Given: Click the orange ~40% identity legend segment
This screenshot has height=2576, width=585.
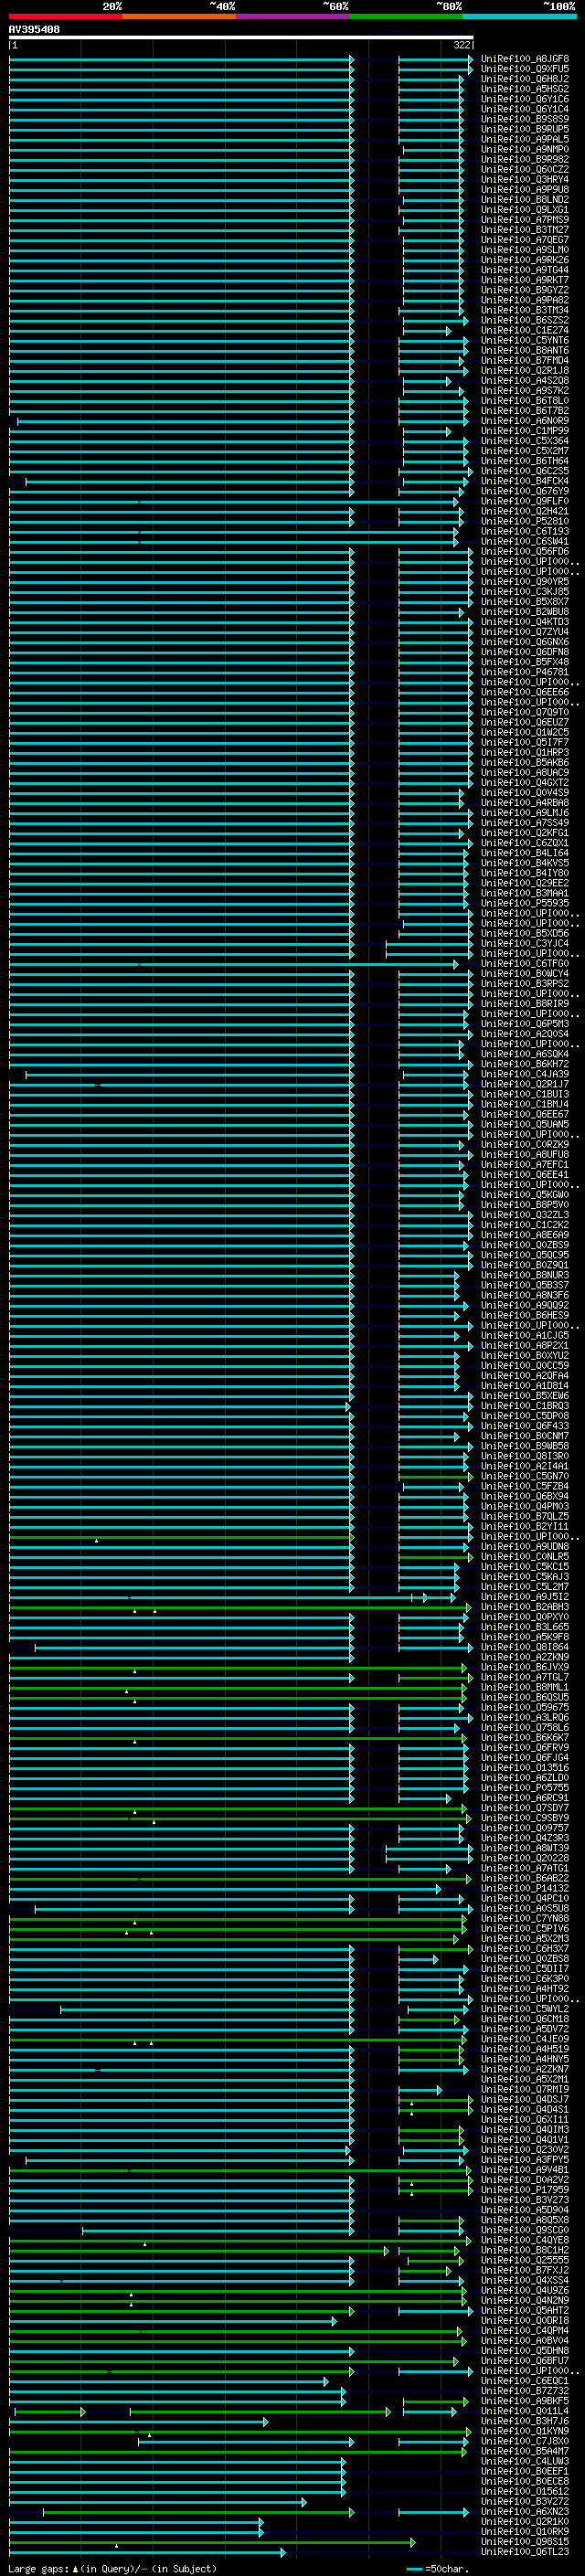Looking at the screenshot, I should point(179,16).
